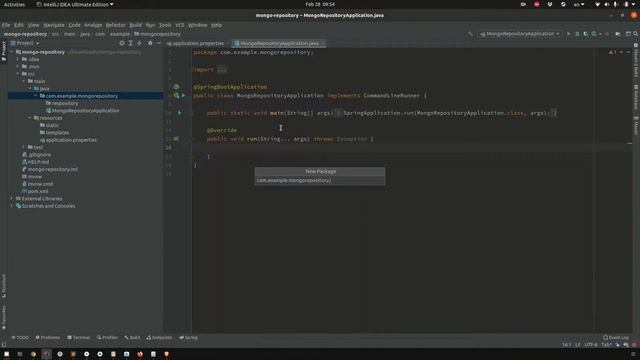Collapse the main folder in tree
Viewport: 640px width, 360px height.
coord(24,81)
